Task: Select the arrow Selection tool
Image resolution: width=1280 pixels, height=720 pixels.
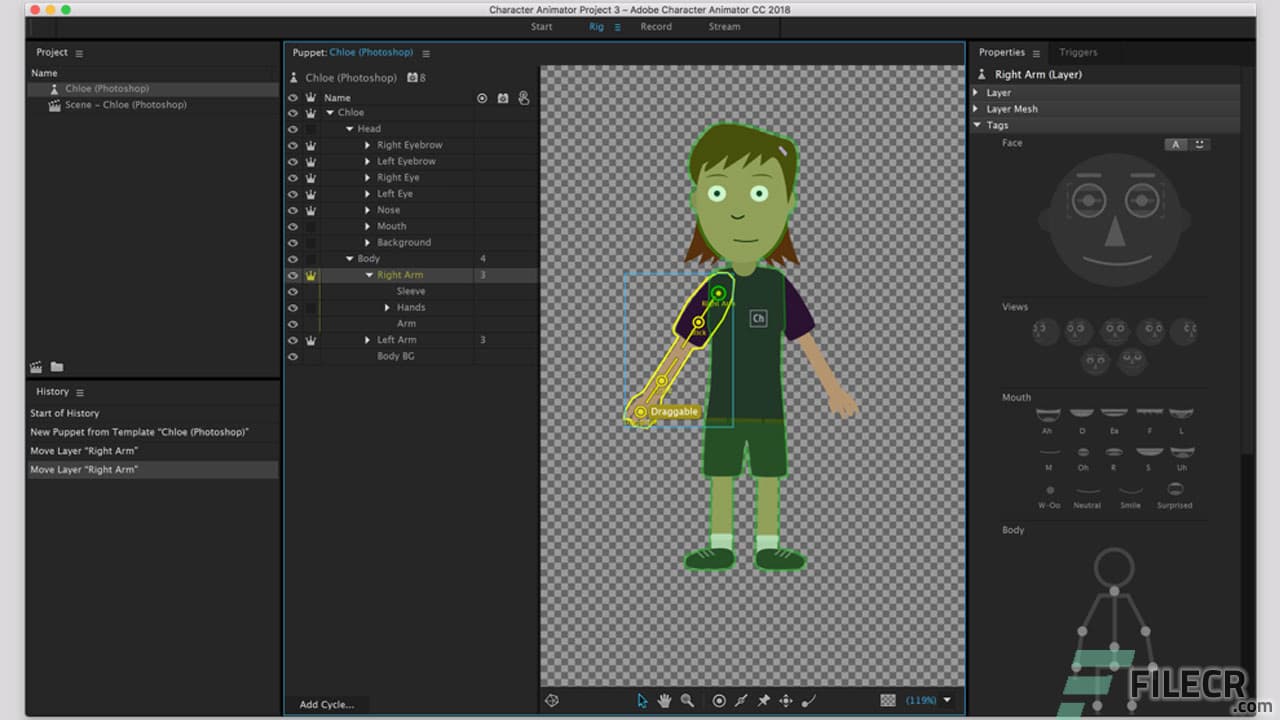Action: pyautogui.click(x=642, y=701)
